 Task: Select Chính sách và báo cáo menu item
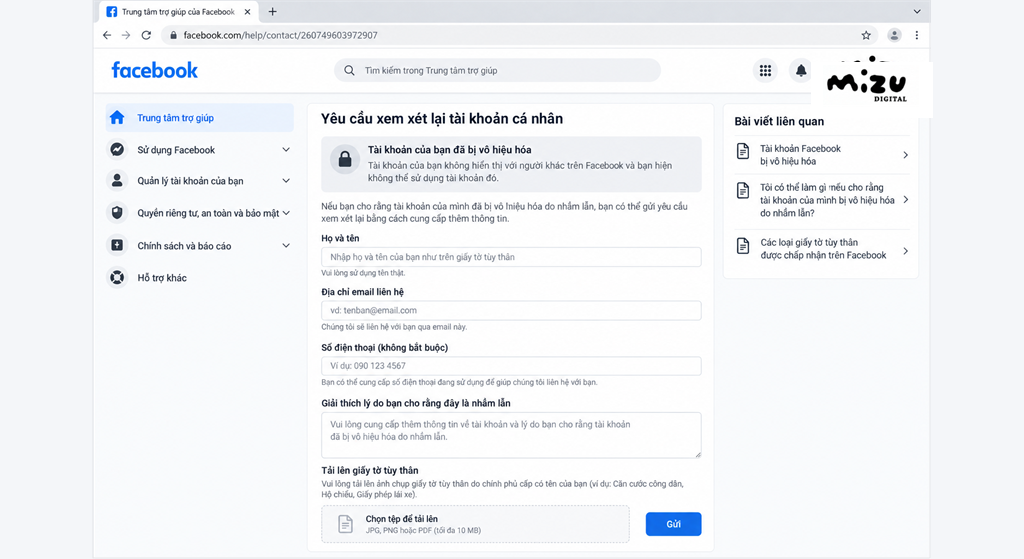pos(200,246)
